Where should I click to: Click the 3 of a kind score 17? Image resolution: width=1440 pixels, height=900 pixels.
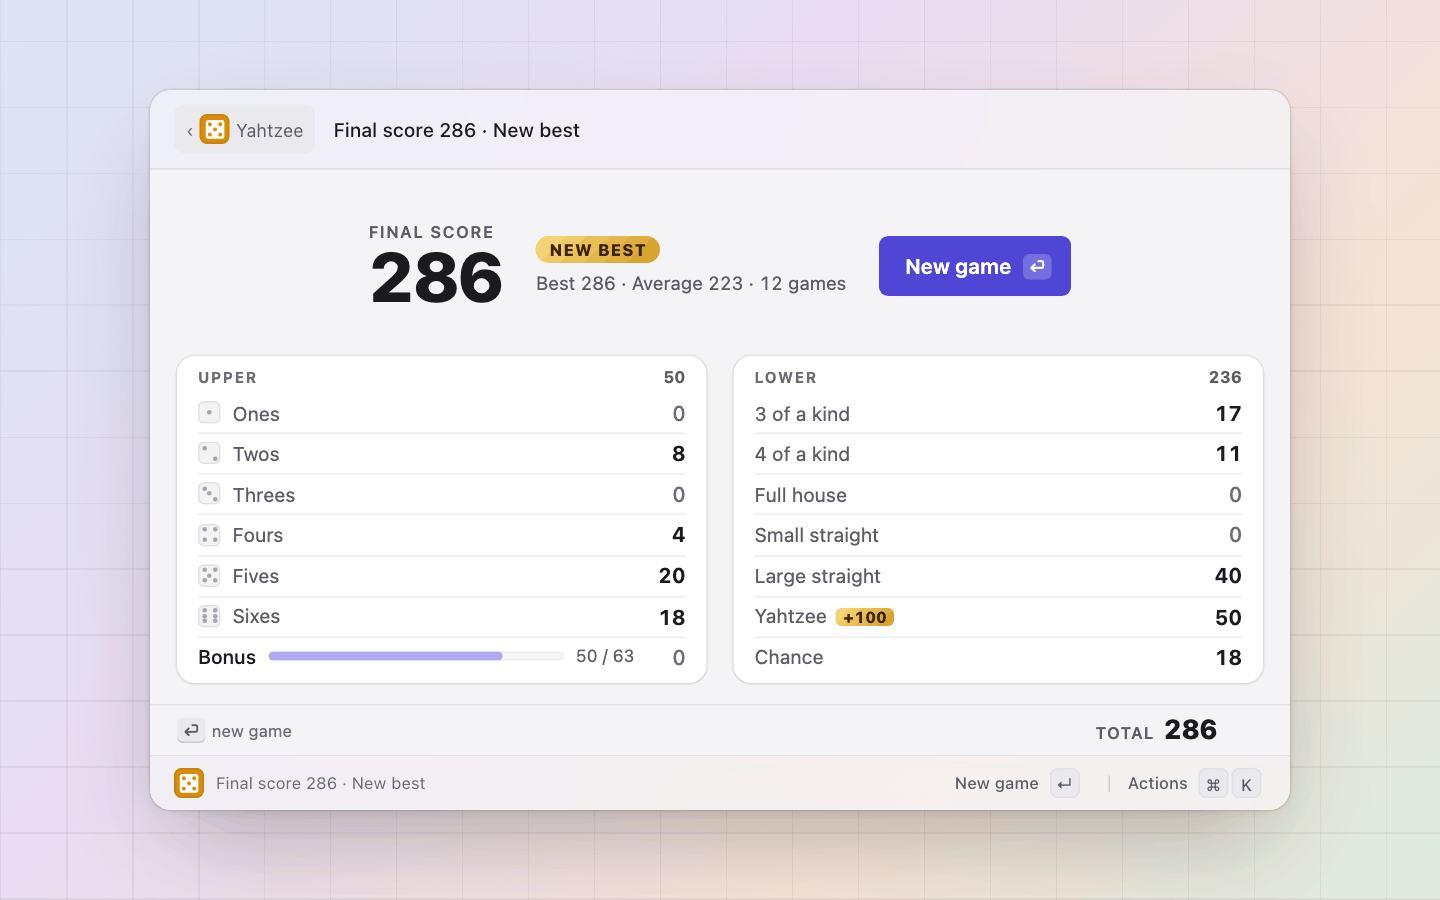pyautogui.click(x=1229, y=414)
